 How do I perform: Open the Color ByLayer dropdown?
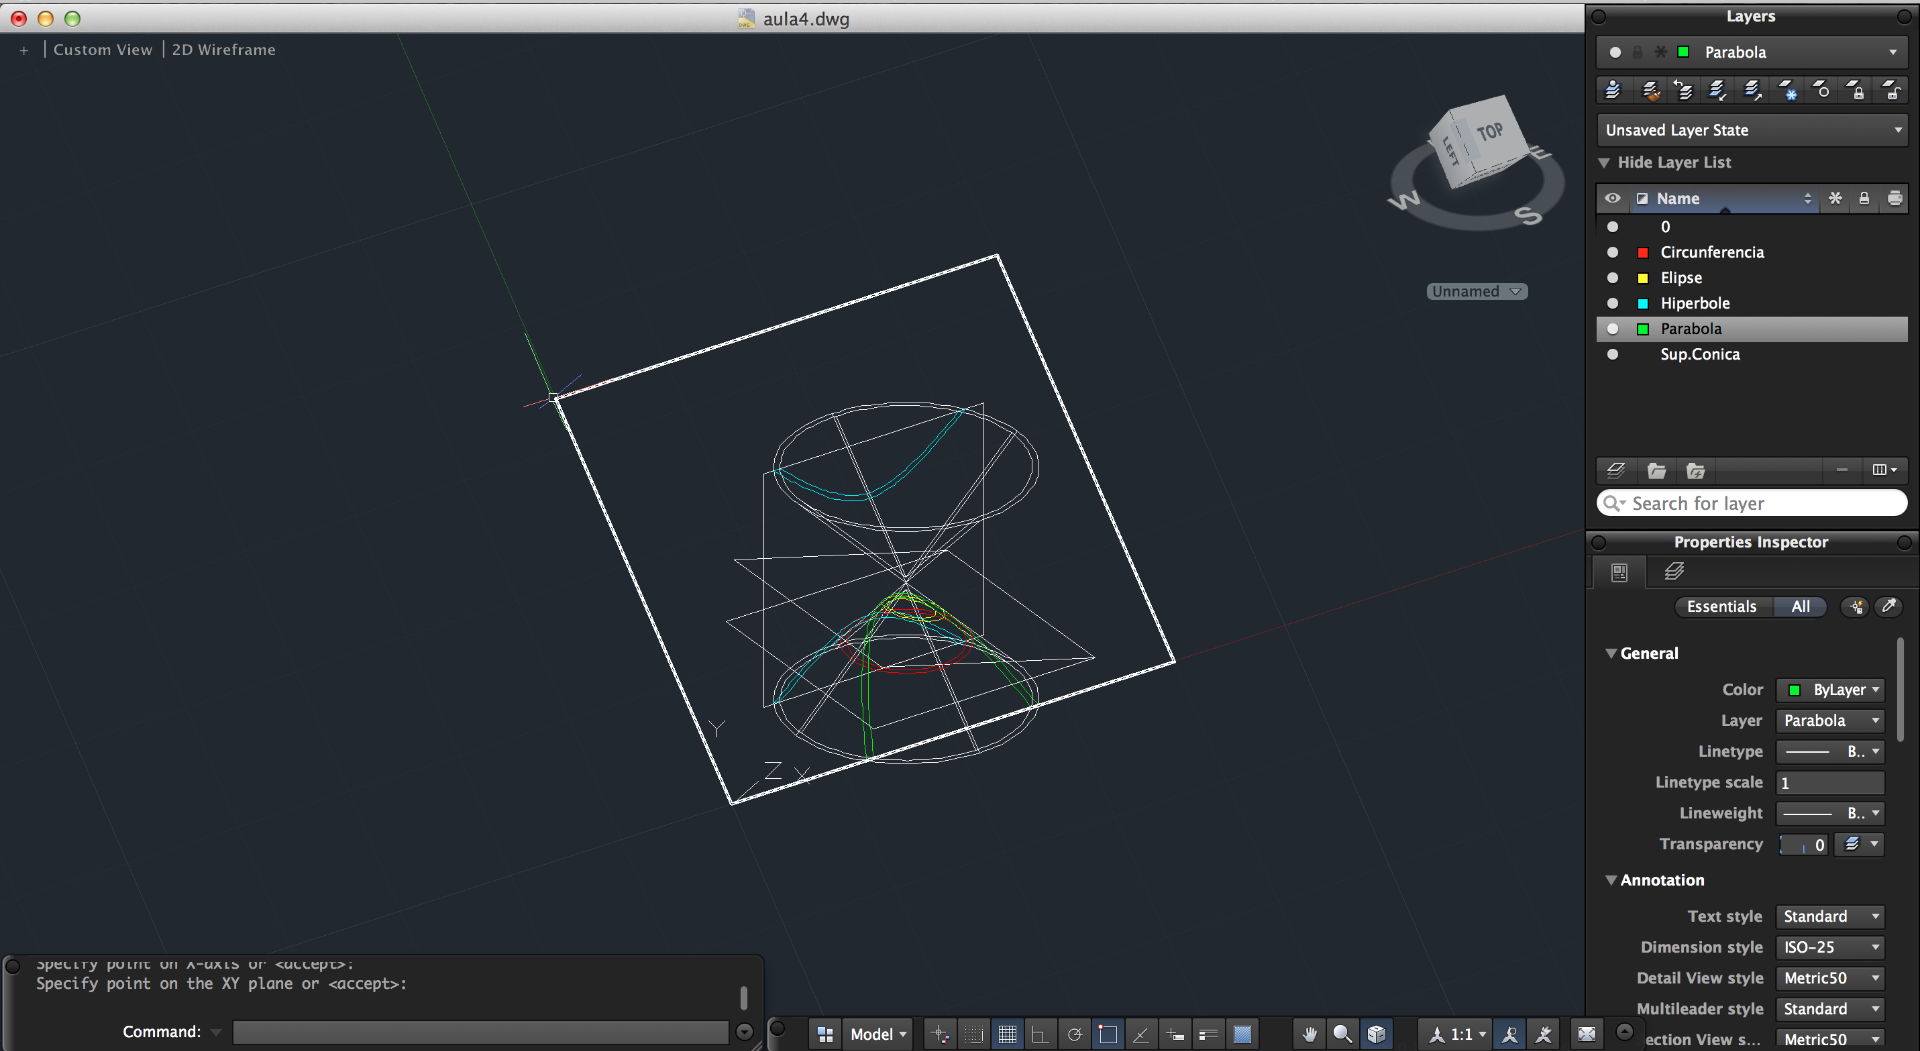1830,690
